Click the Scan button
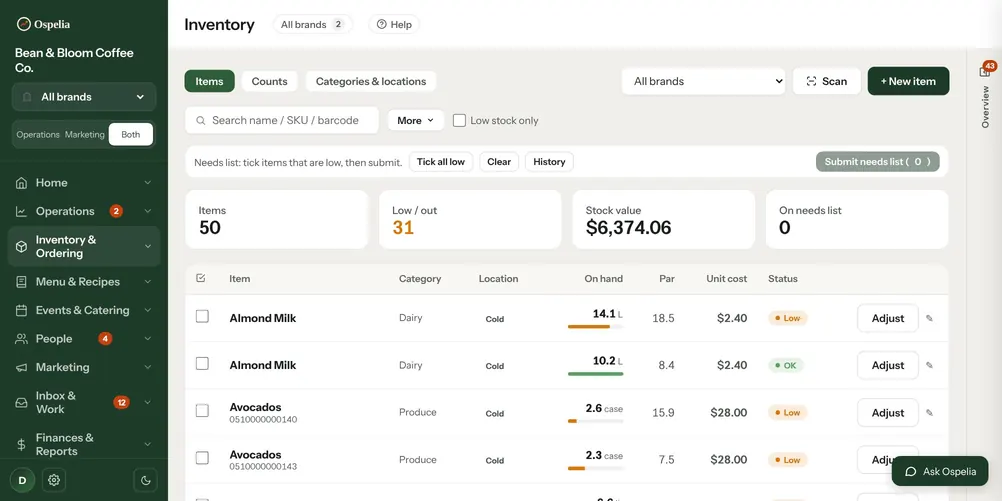 point(827,81)
